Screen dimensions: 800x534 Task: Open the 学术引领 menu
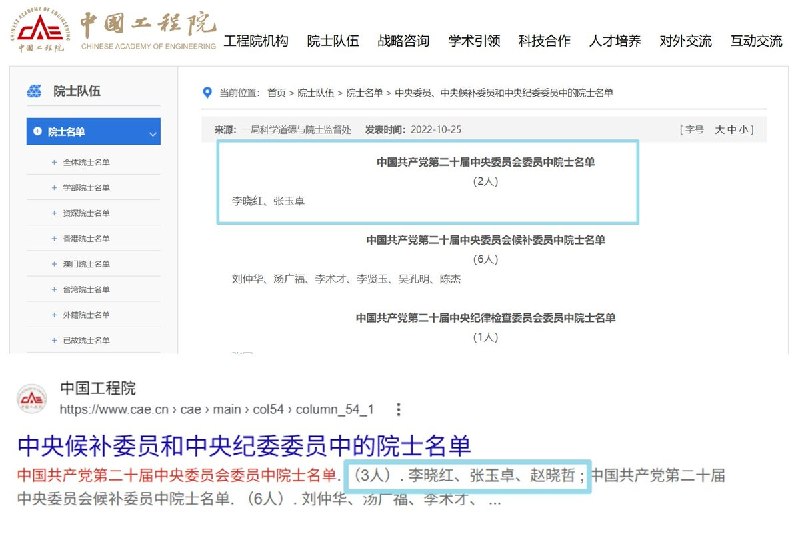(x=474, y=41)
